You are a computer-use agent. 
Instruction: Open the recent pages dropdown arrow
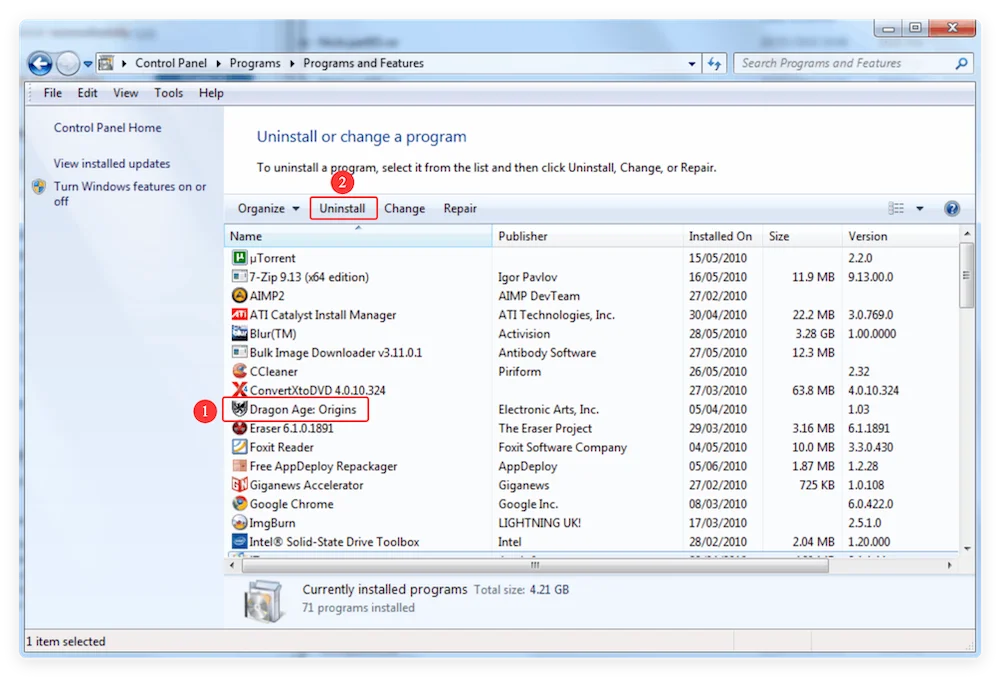coord(87,64)
